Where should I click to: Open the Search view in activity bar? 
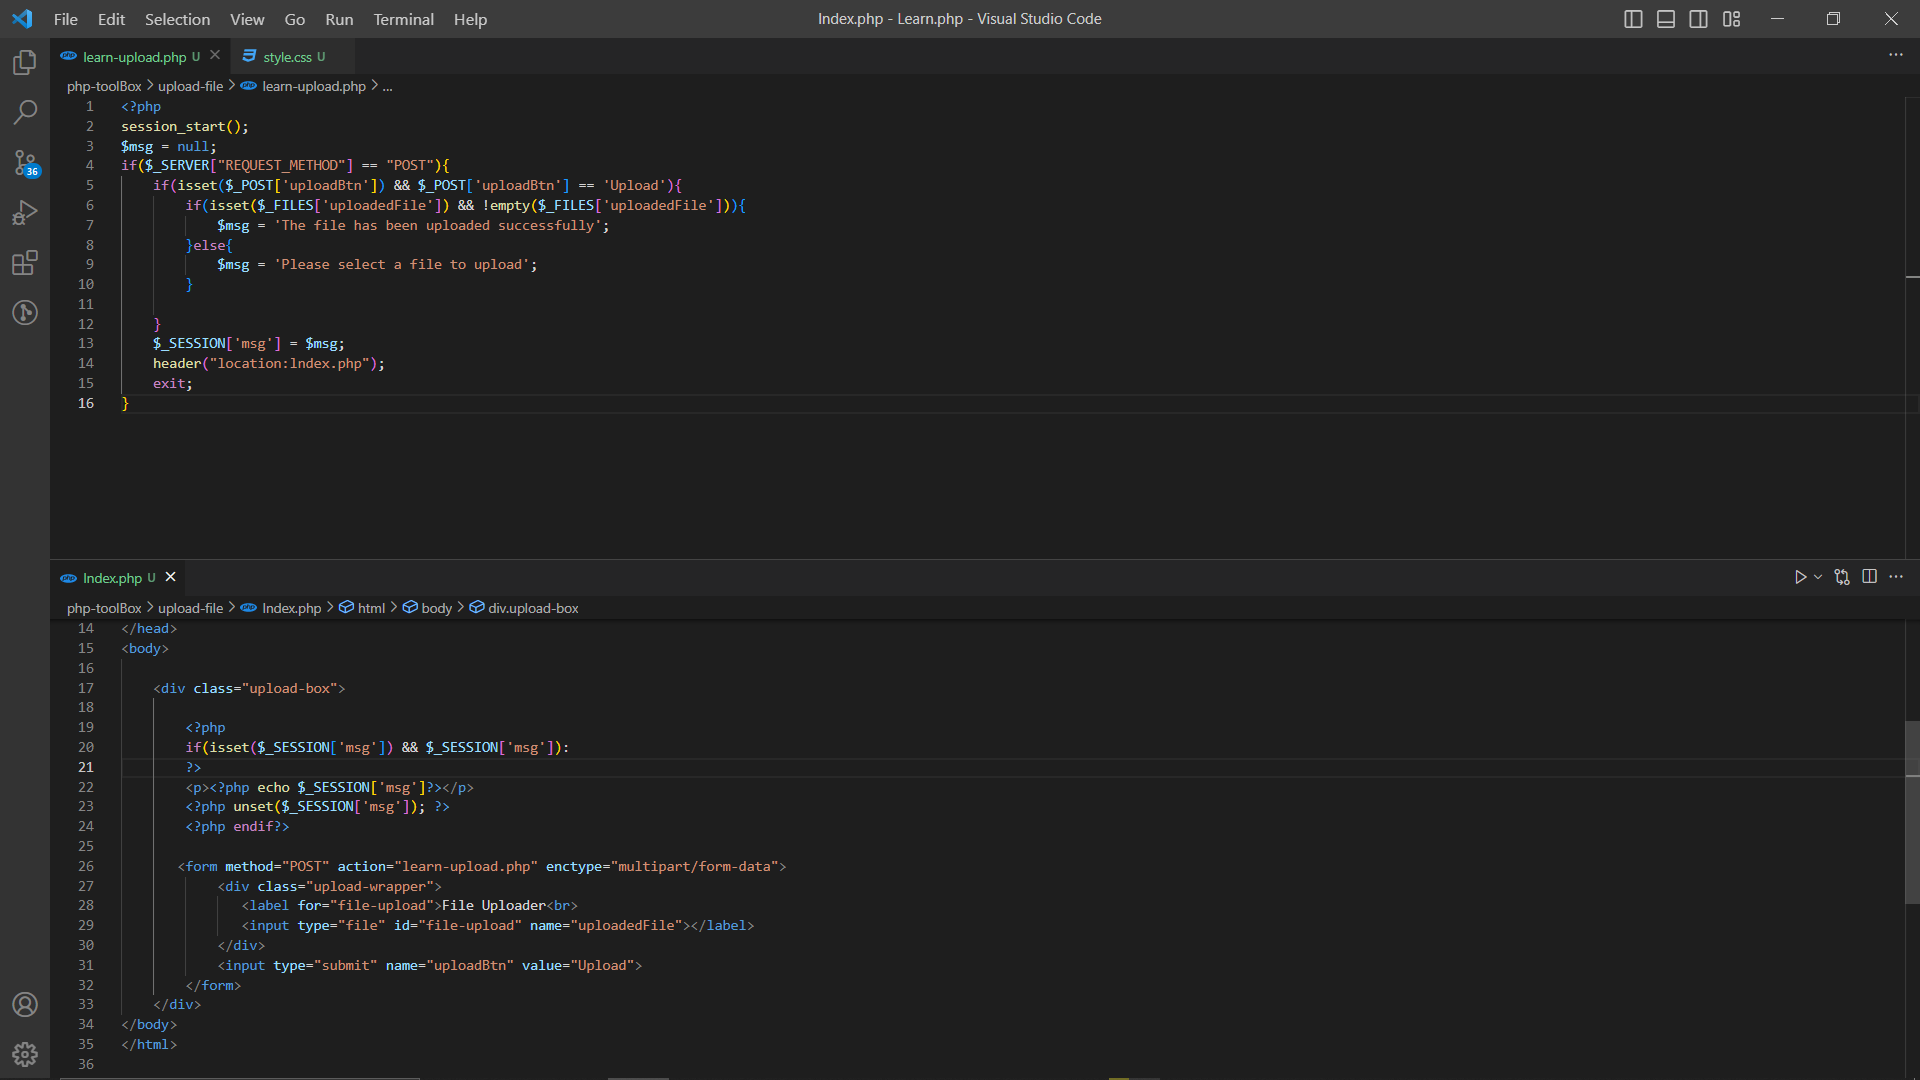coord(25,112)
